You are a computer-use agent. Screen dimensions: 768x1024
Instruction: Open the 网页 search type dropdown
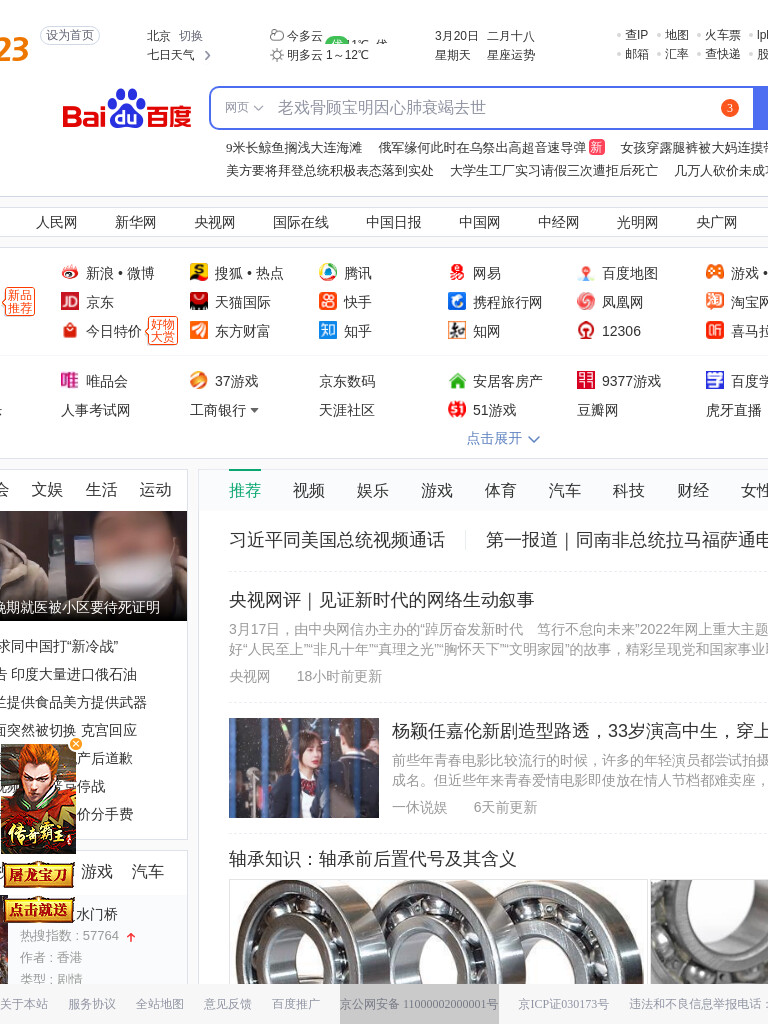pos(244,108)
